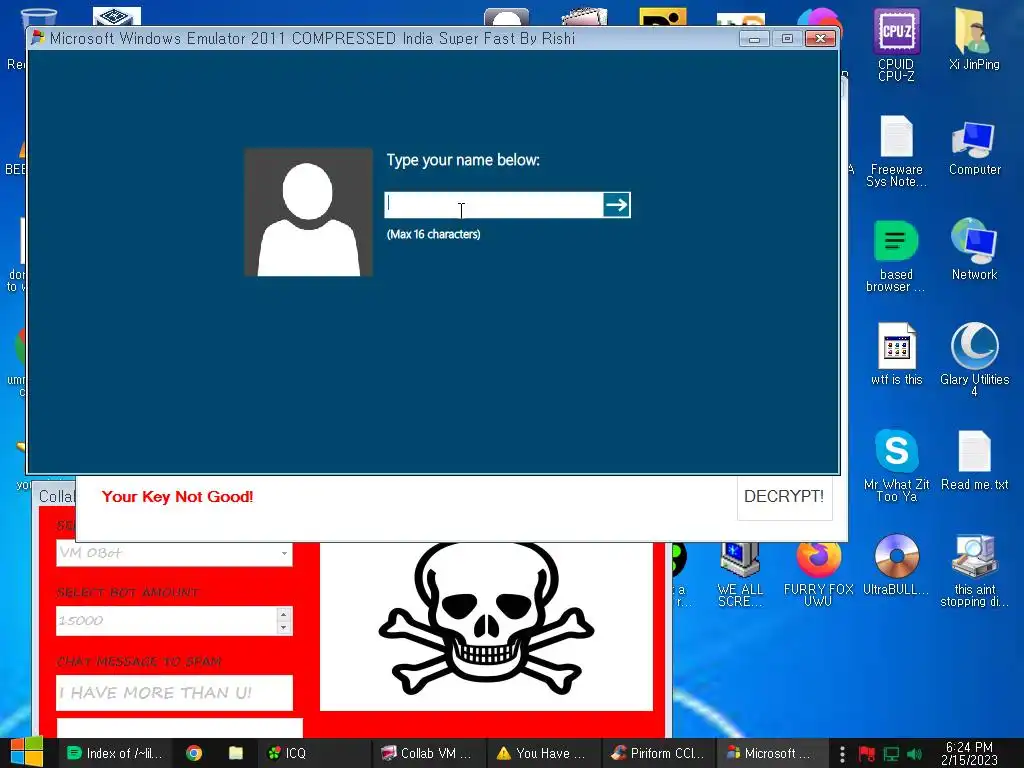Click chat message field 'I HAVE MORE THAN U!'

(174, 692)
